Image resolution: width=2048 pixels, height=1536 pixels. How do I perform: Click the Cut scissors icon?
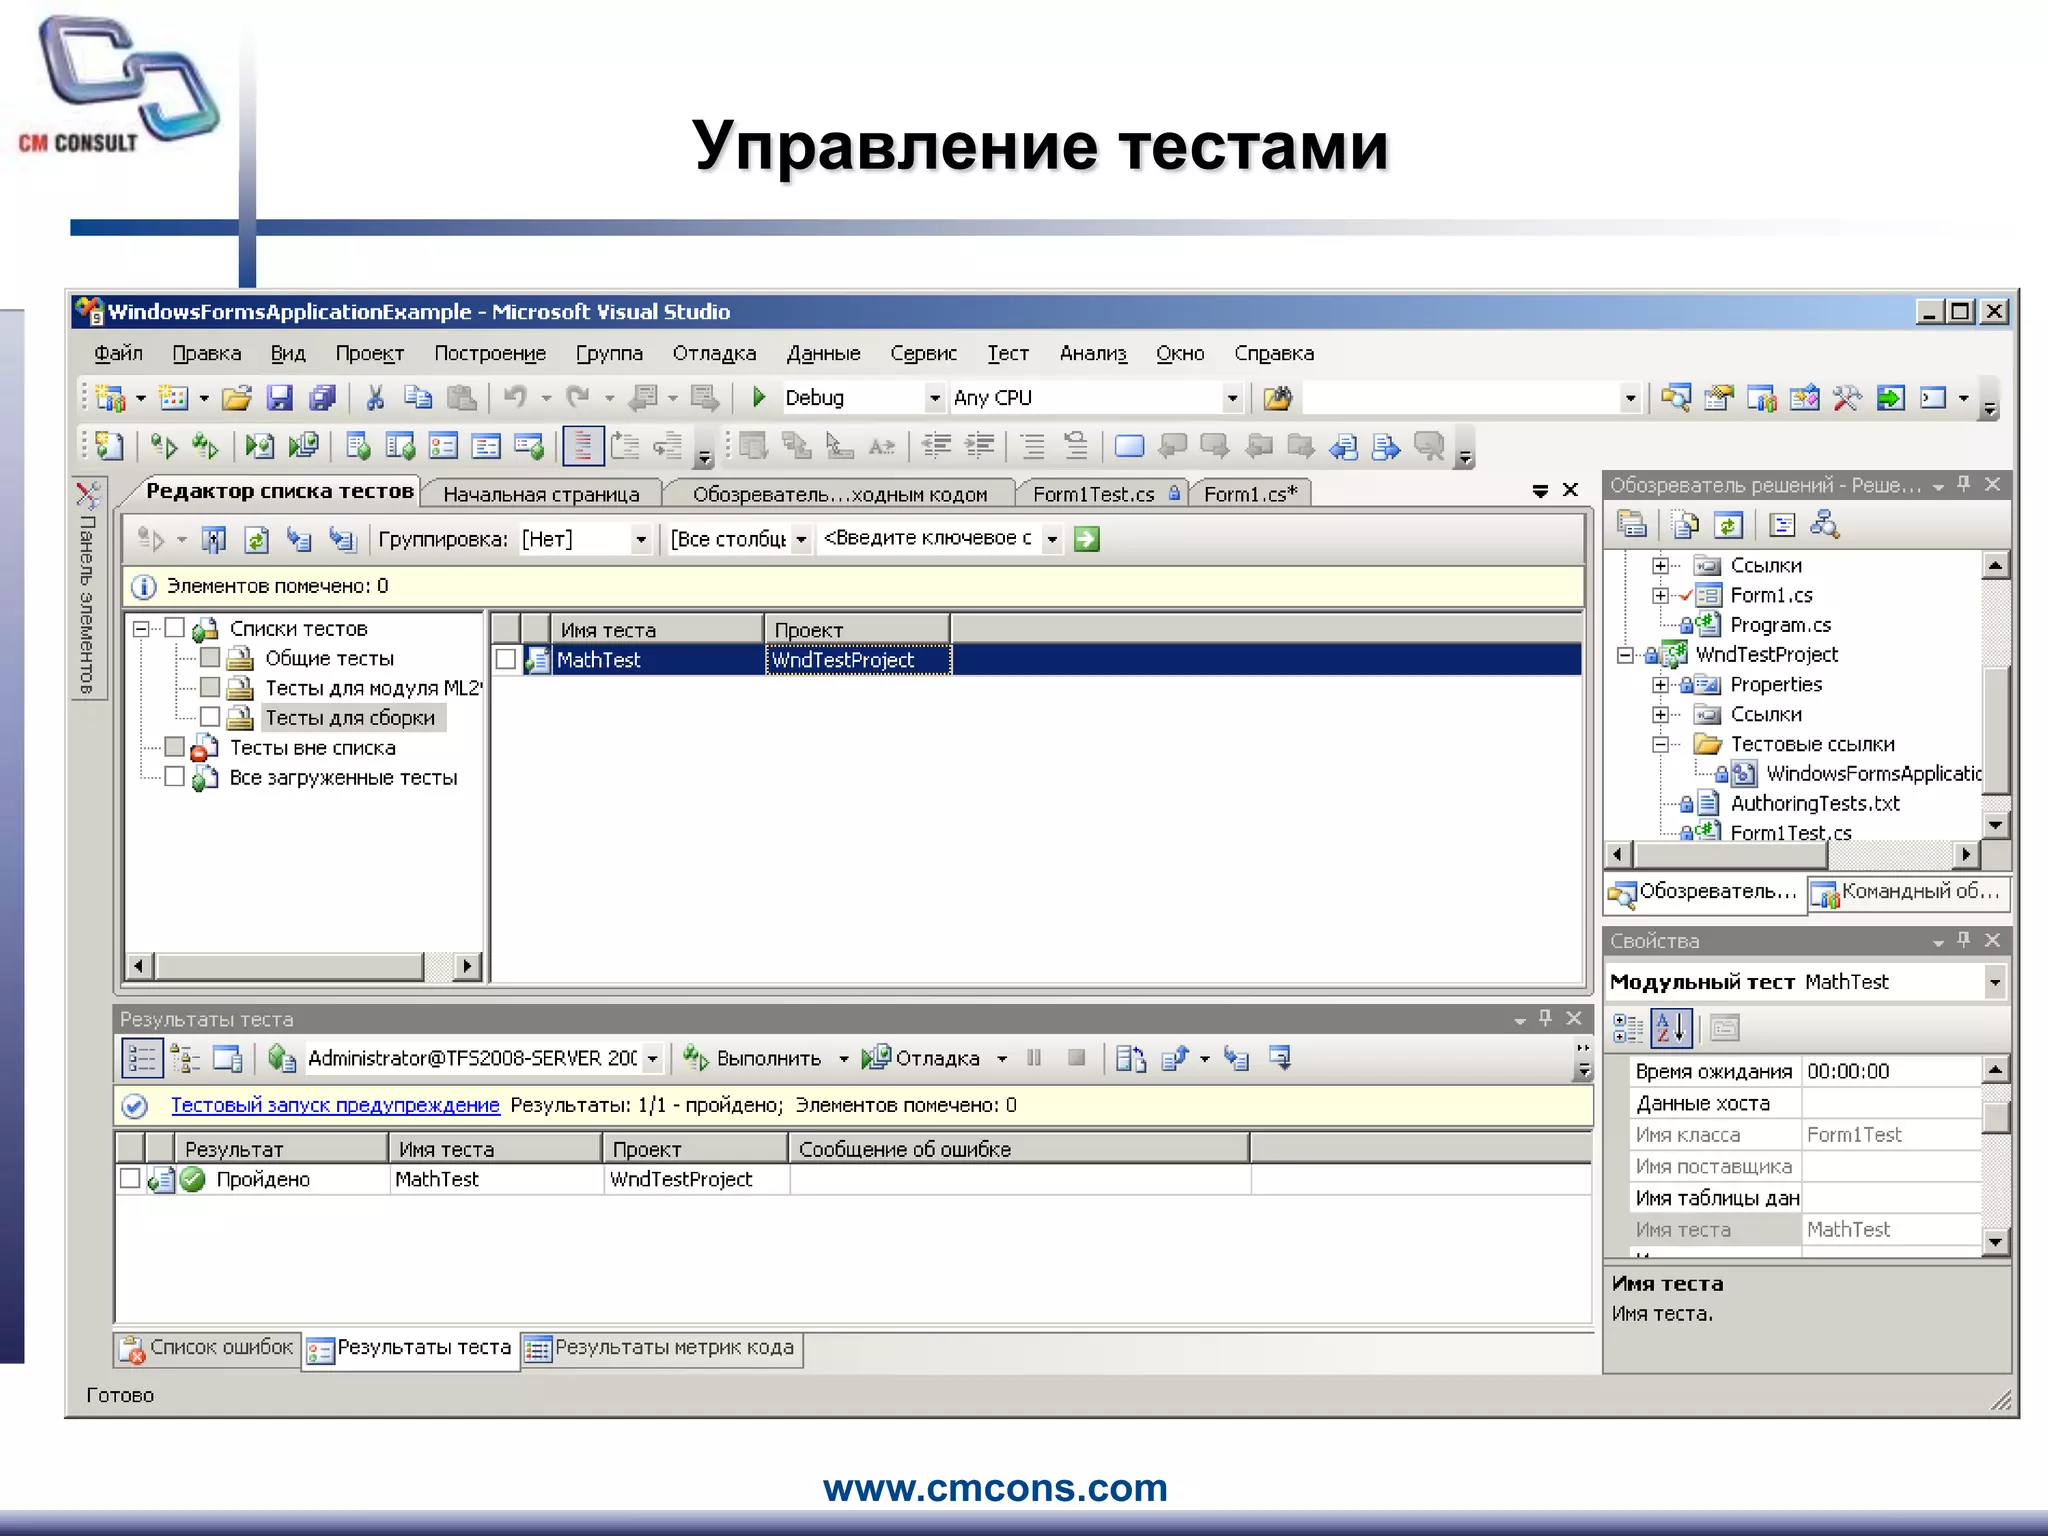[375, 398]
